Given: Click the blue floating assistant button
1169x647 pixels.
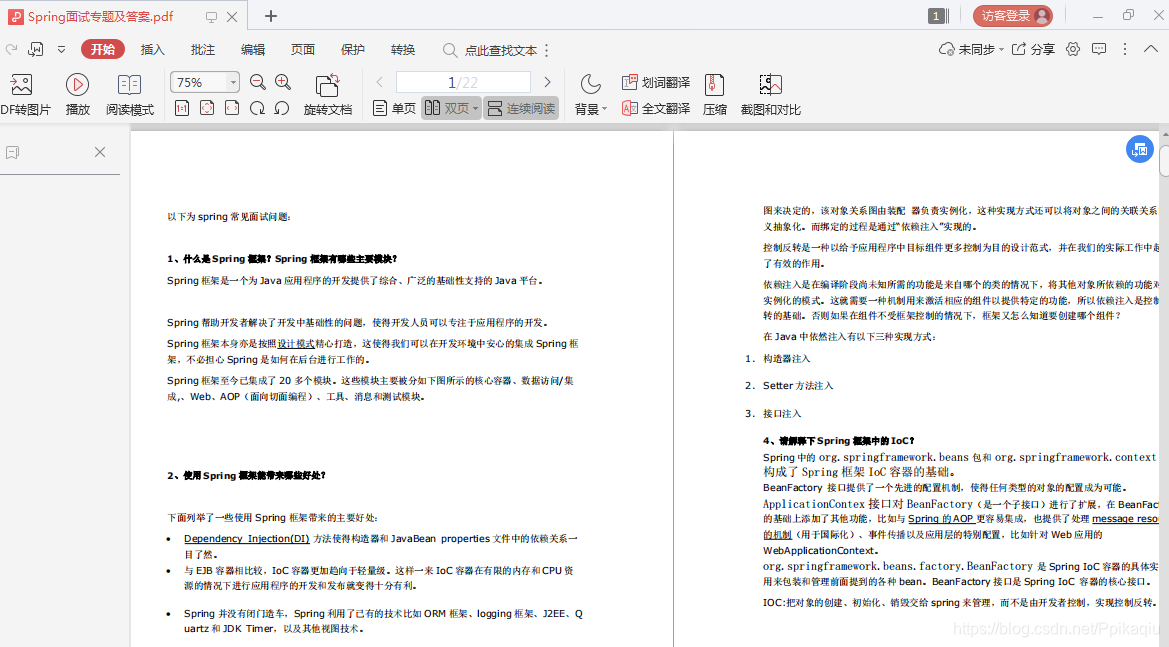Looking at the screenshot, I should pyautogui.click(x=1139, y=150).
